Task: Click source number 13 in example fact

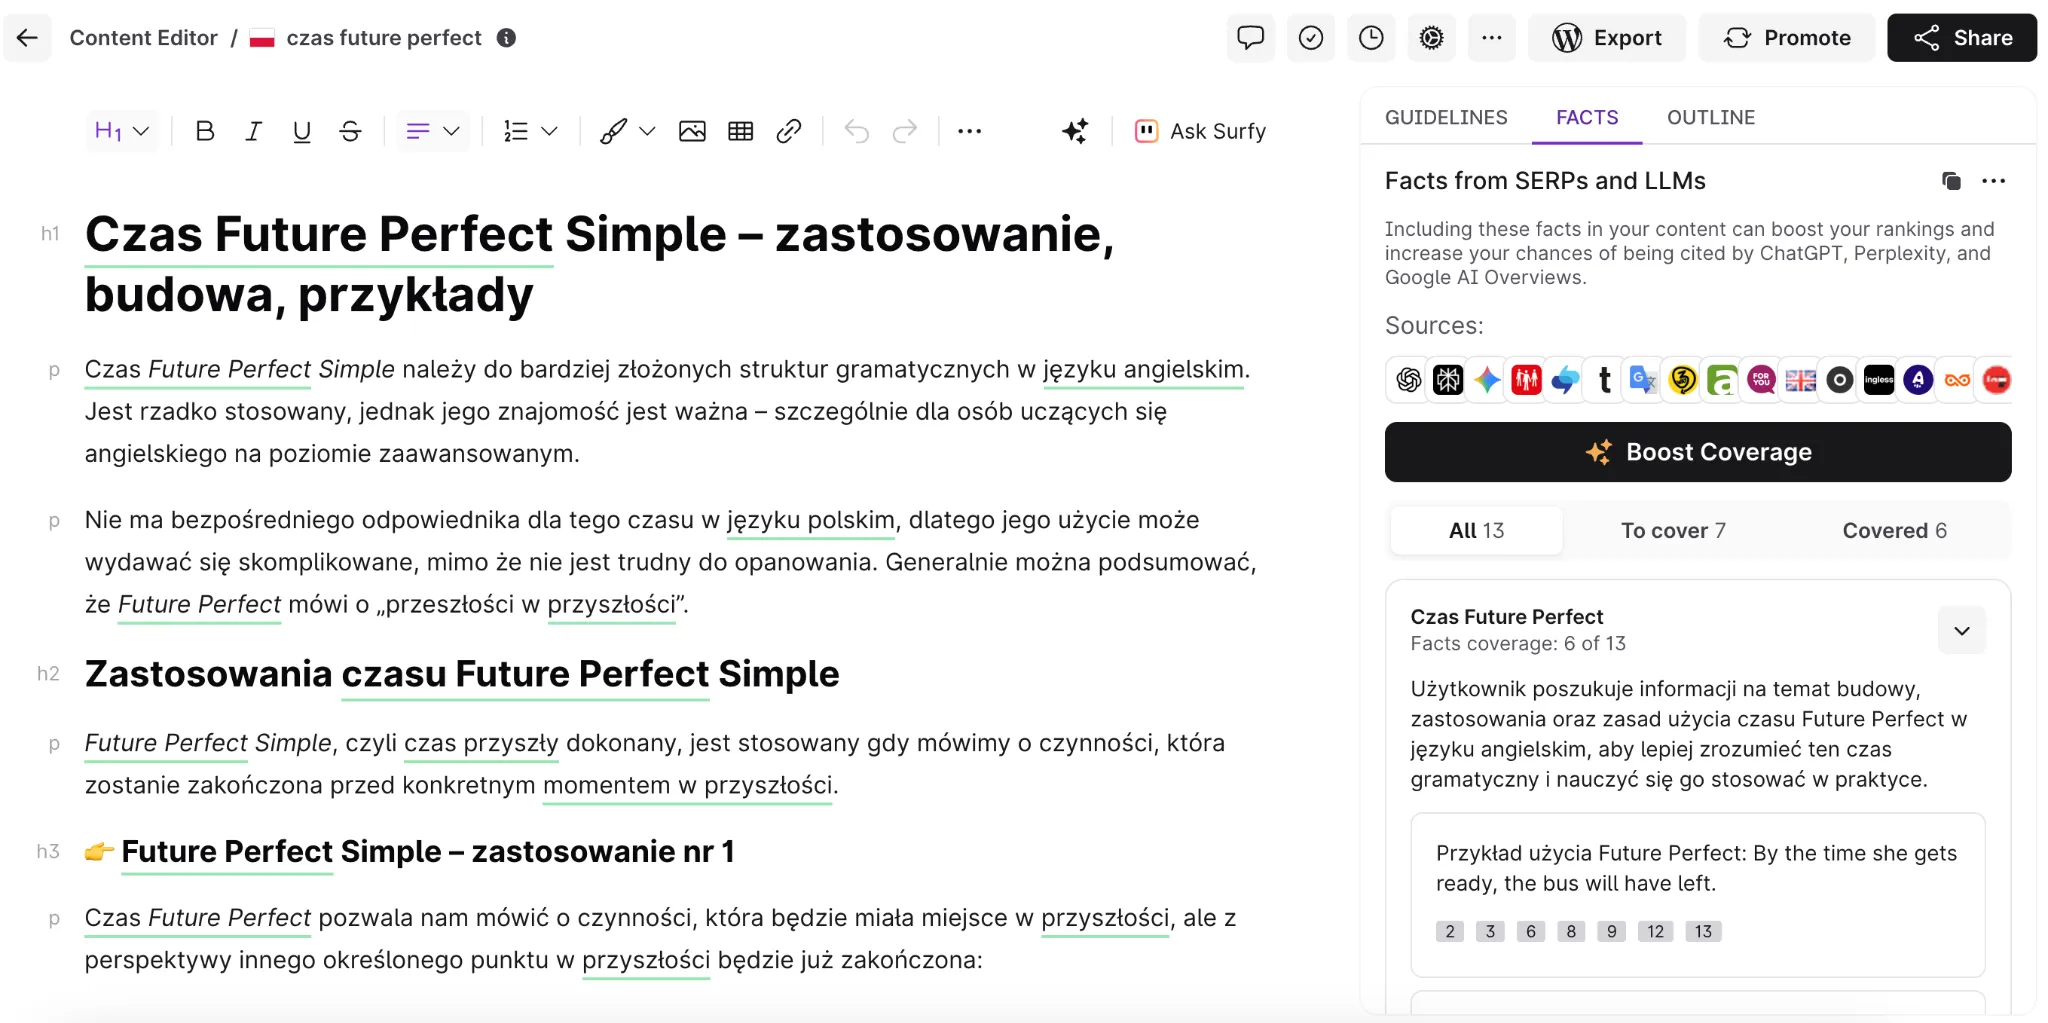Action: point(1703,932)
